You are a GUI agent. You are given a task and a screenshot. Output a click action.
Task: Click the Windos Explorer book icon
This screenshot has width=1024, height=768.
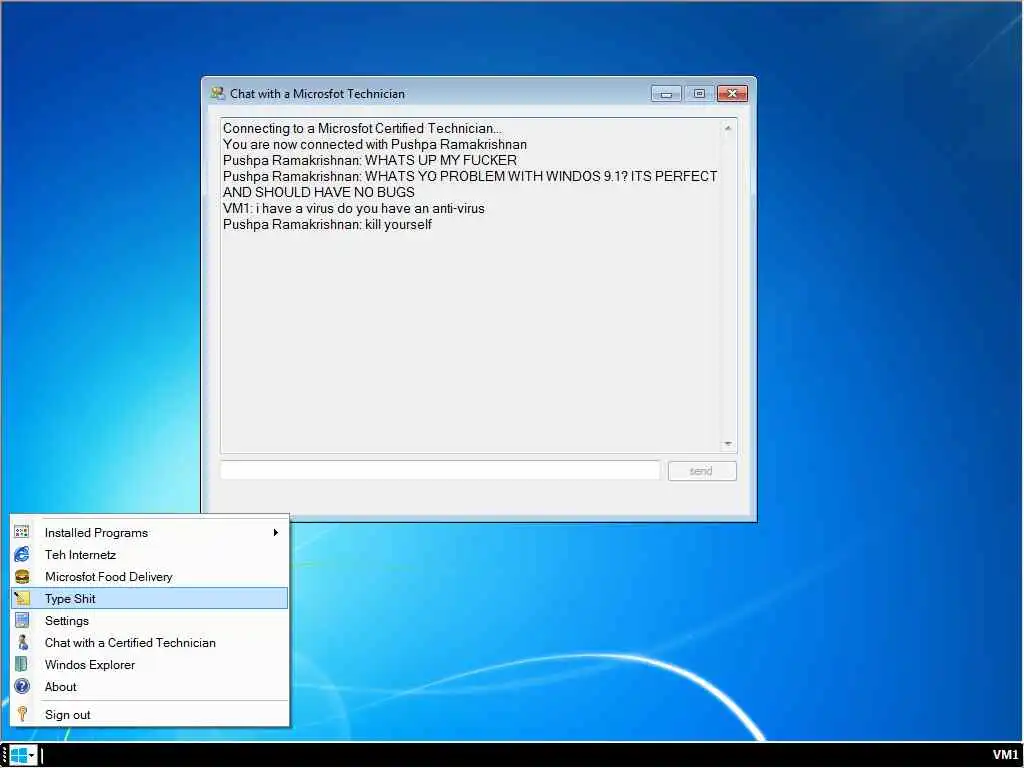22,664
